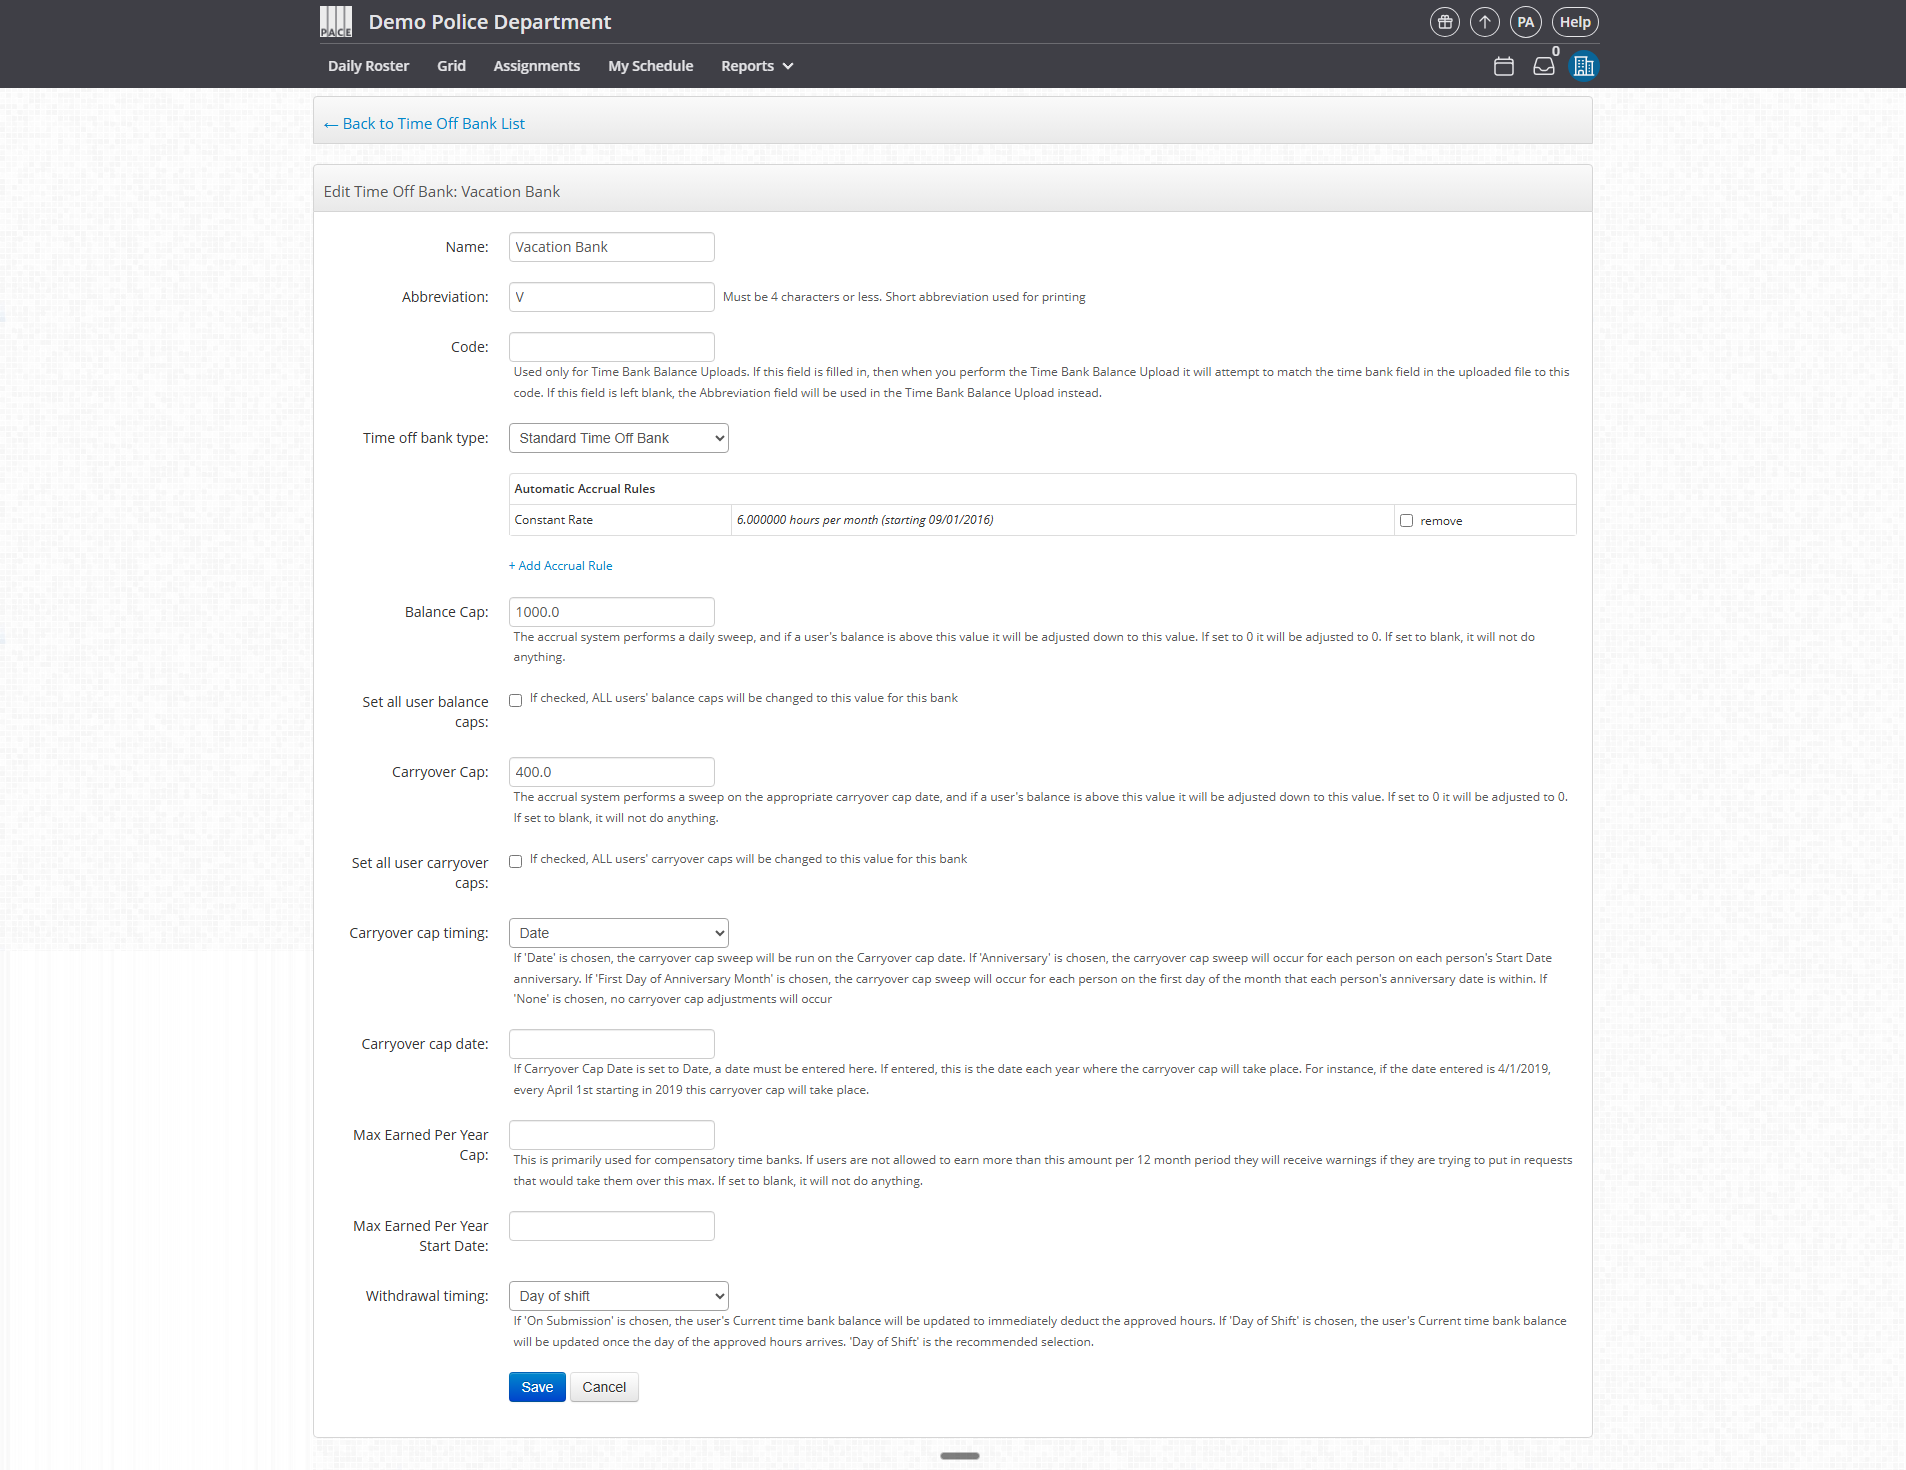
Task: Click the Edit Time Off Bank heading
Action: point(441,192)
